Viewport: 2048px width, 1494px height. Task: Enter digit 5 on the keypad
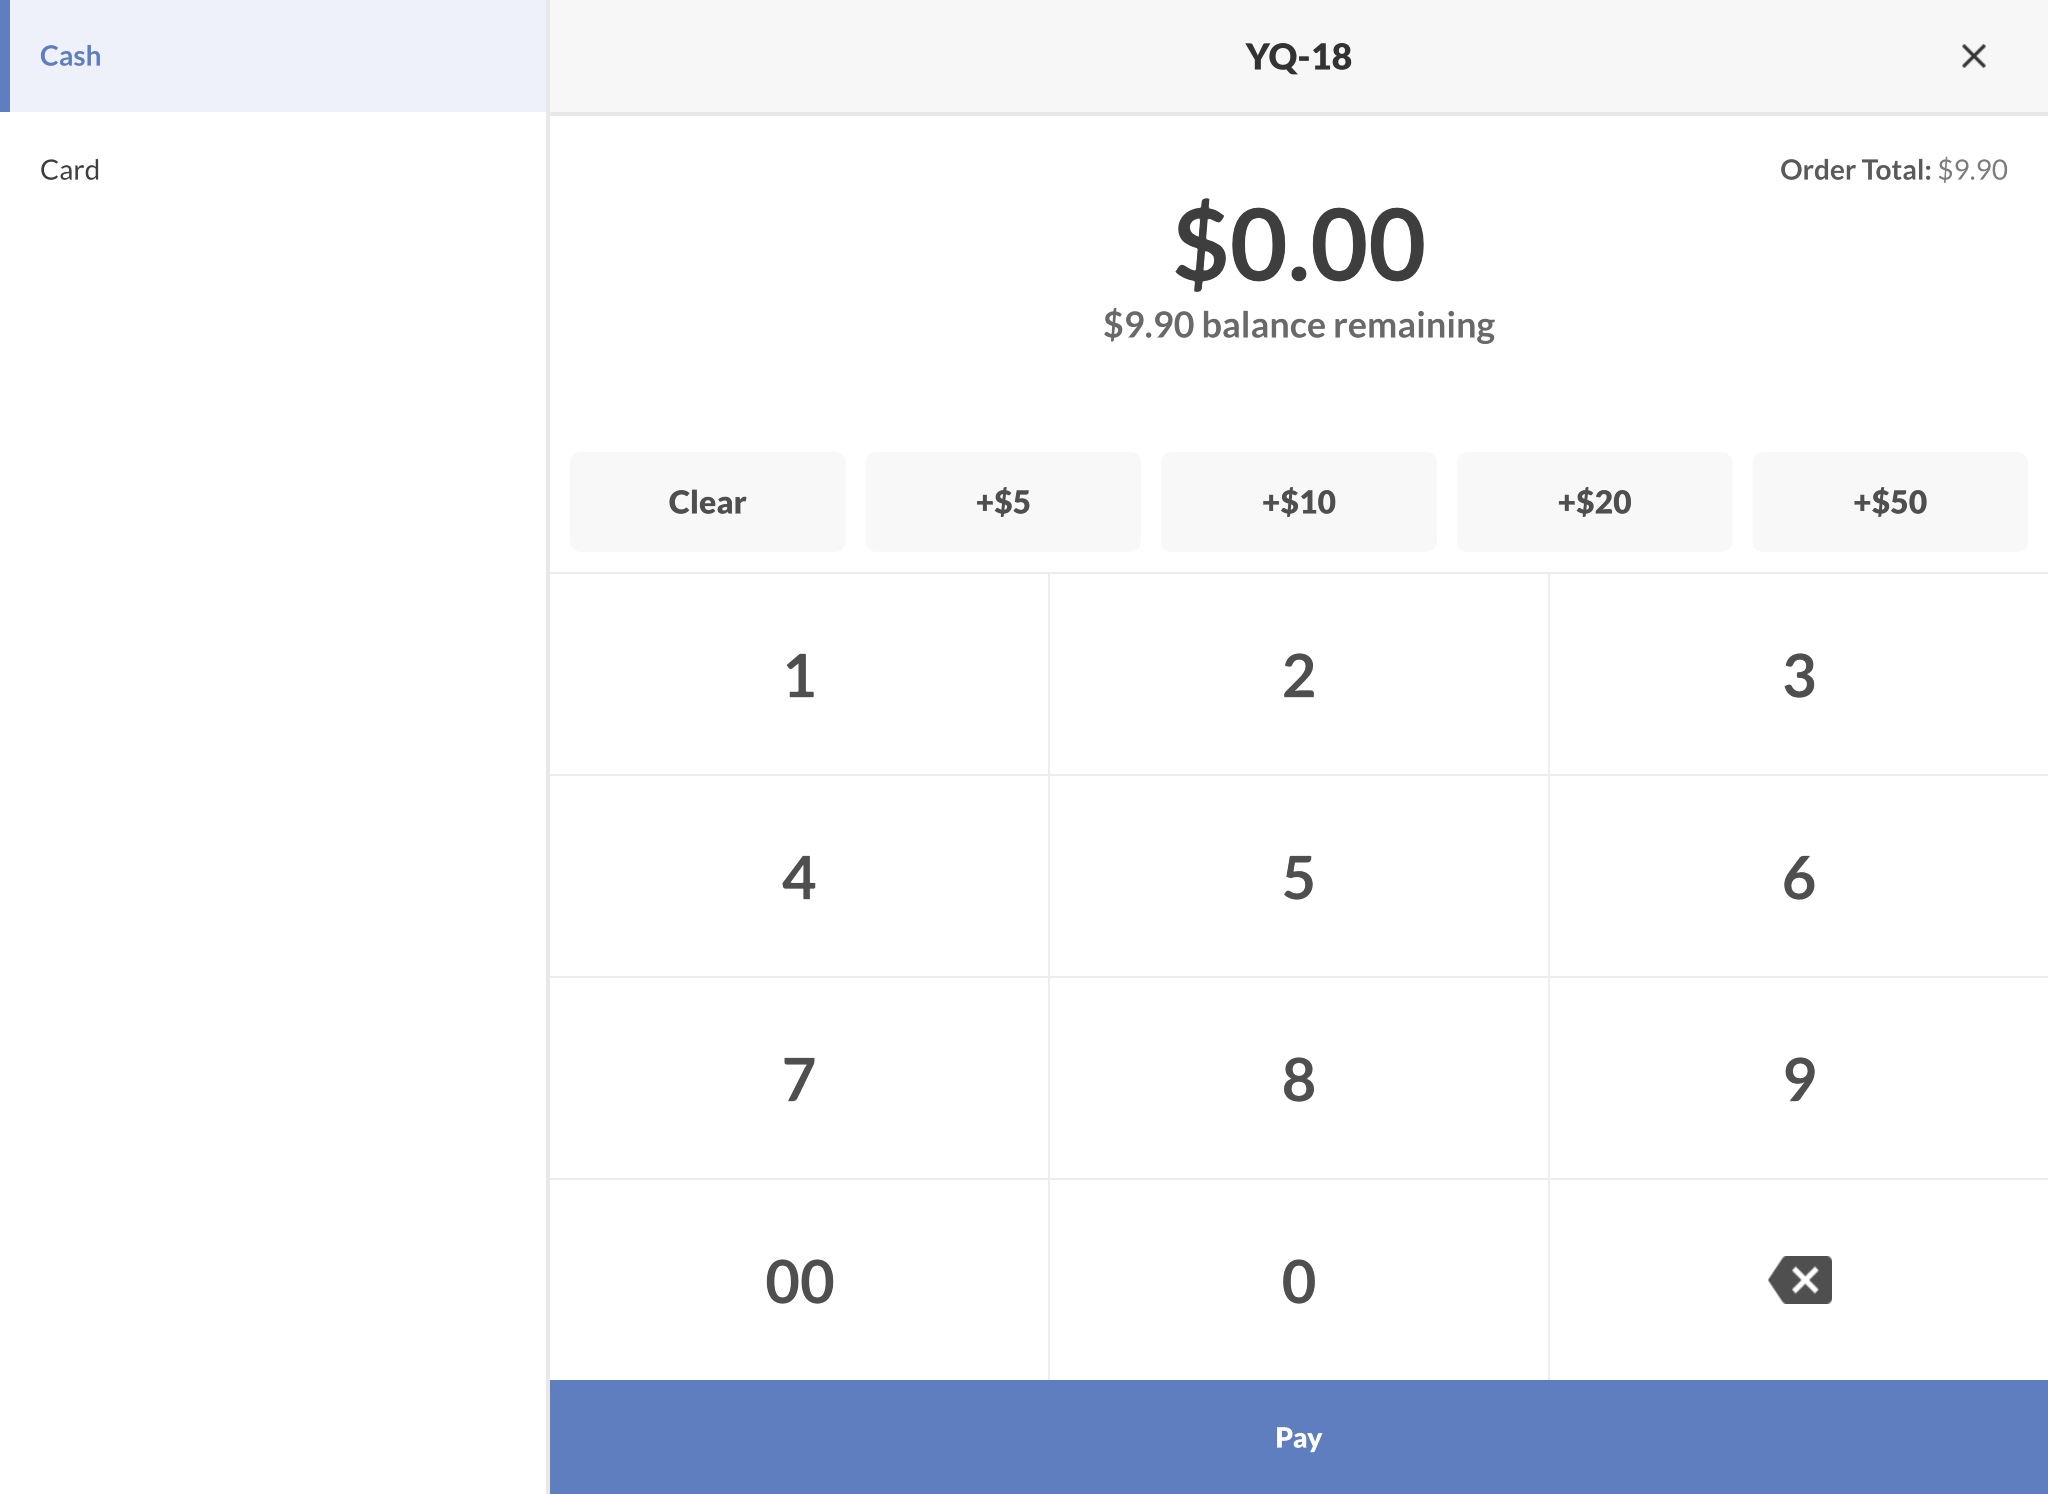click(1298, 877)
